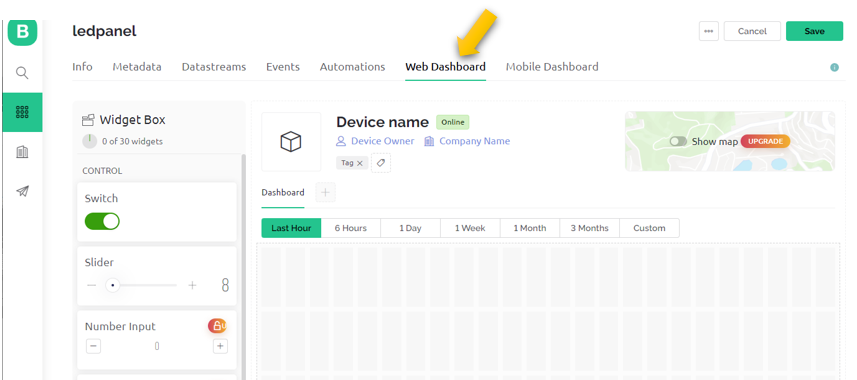Image resolution: width=857 pixels, height=380 pixels.
Task: Select the Web Dashboard tab
Action: (445, 67)
